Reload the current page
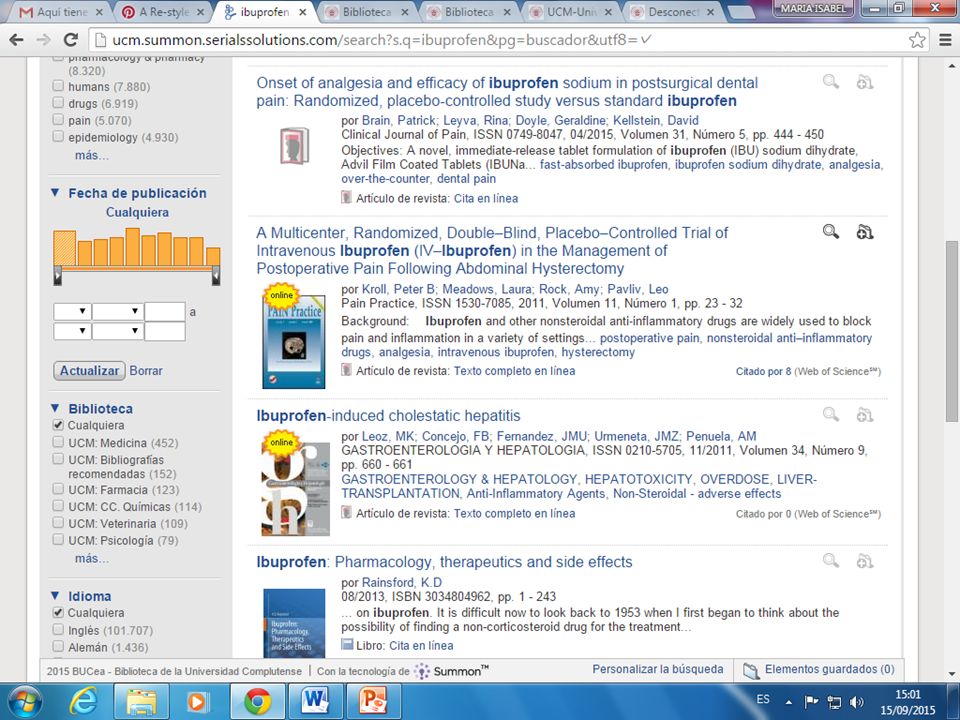 click(71, 40)
